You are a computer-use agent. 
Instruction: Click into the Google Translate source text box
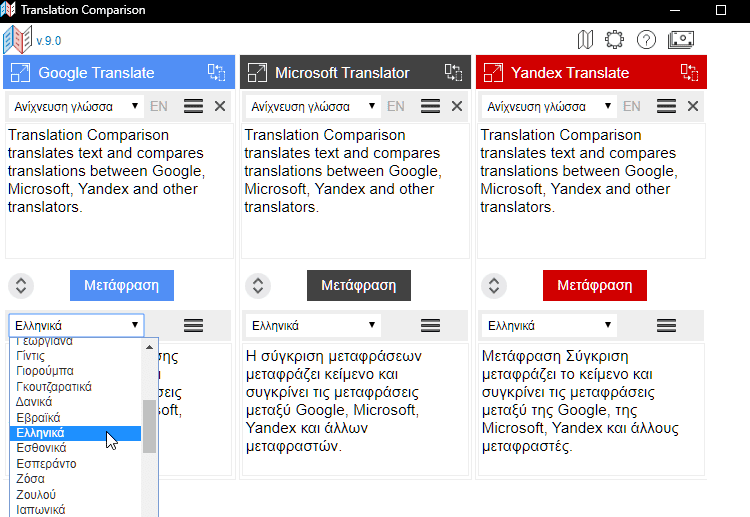pyautogui.click(x=119, y=191)
